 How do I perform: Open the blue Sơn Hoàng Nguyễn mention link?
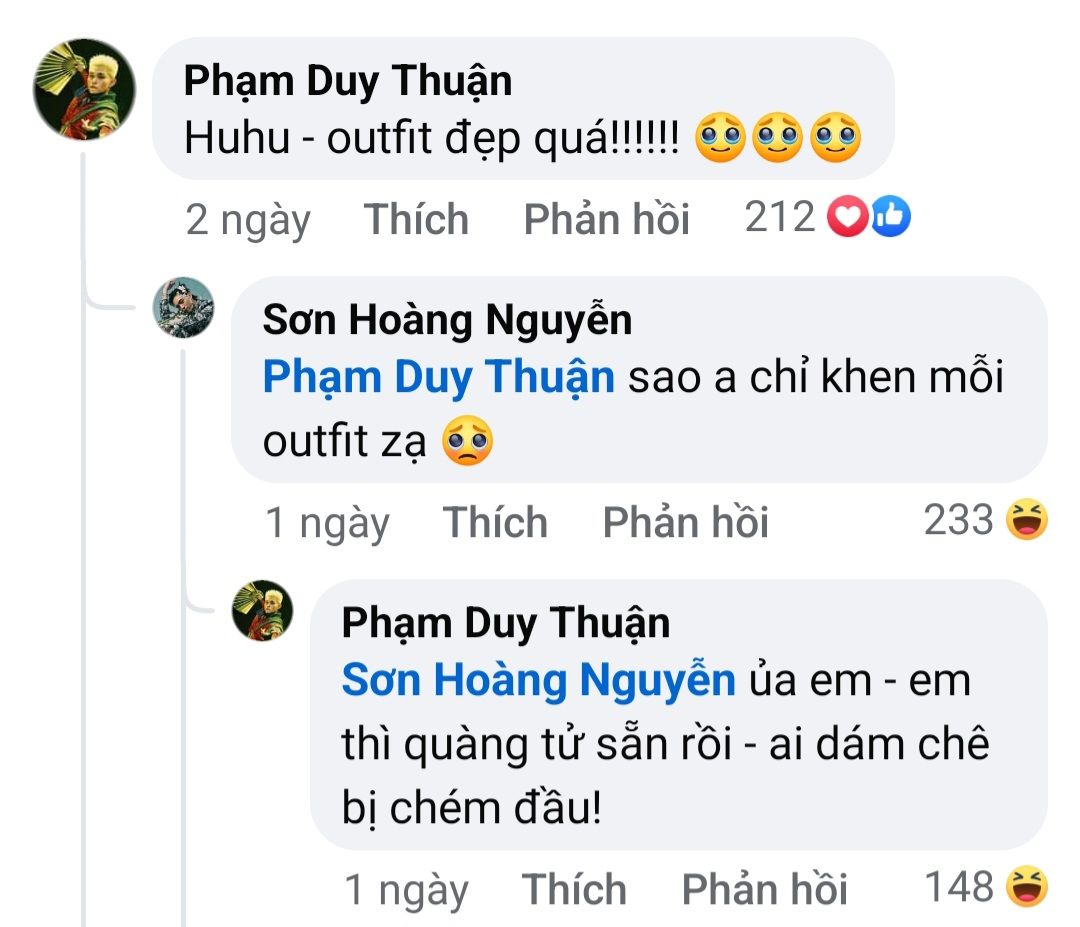tap(538, 681)
